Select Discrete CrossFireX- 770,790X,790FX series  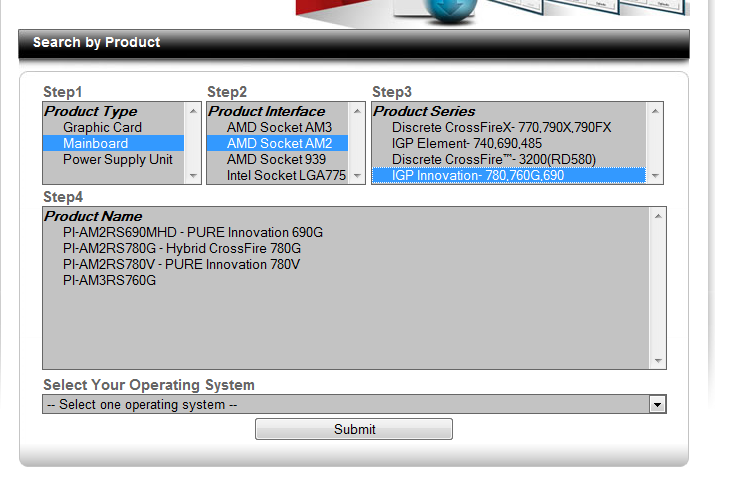(x=509, y=127)
